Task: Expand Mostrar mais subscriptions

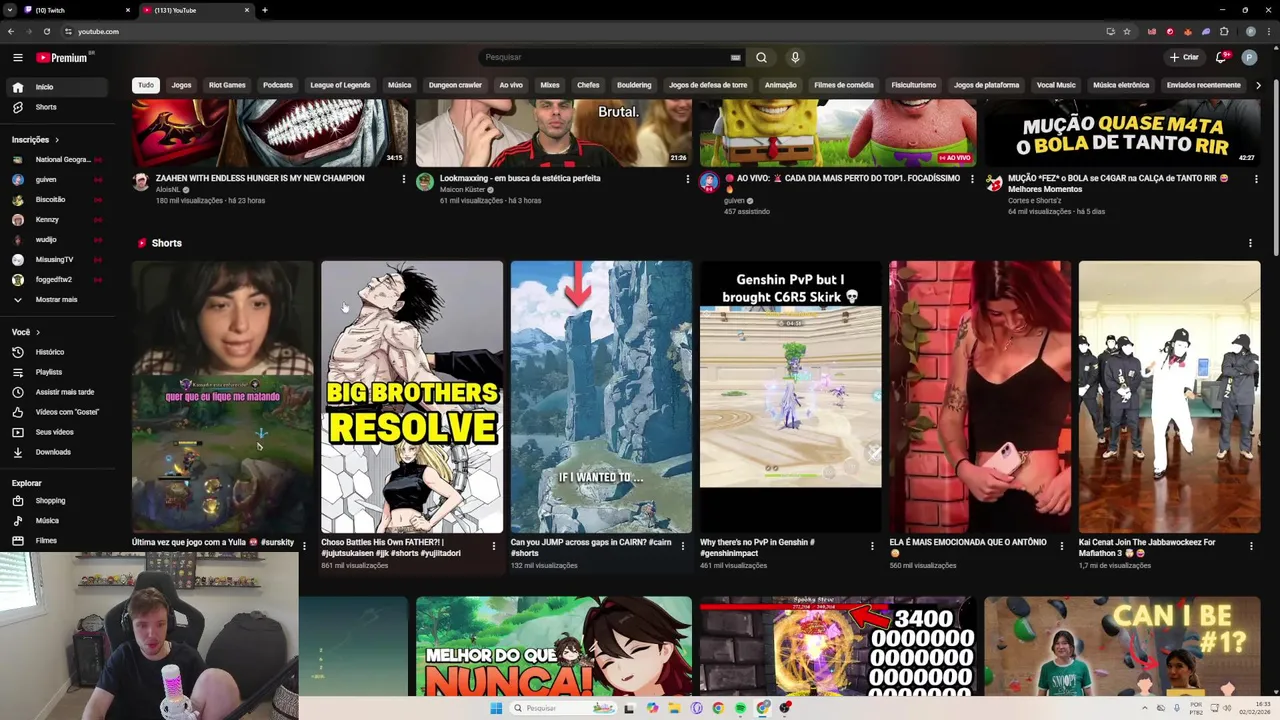Action: (x=55, y=299)
